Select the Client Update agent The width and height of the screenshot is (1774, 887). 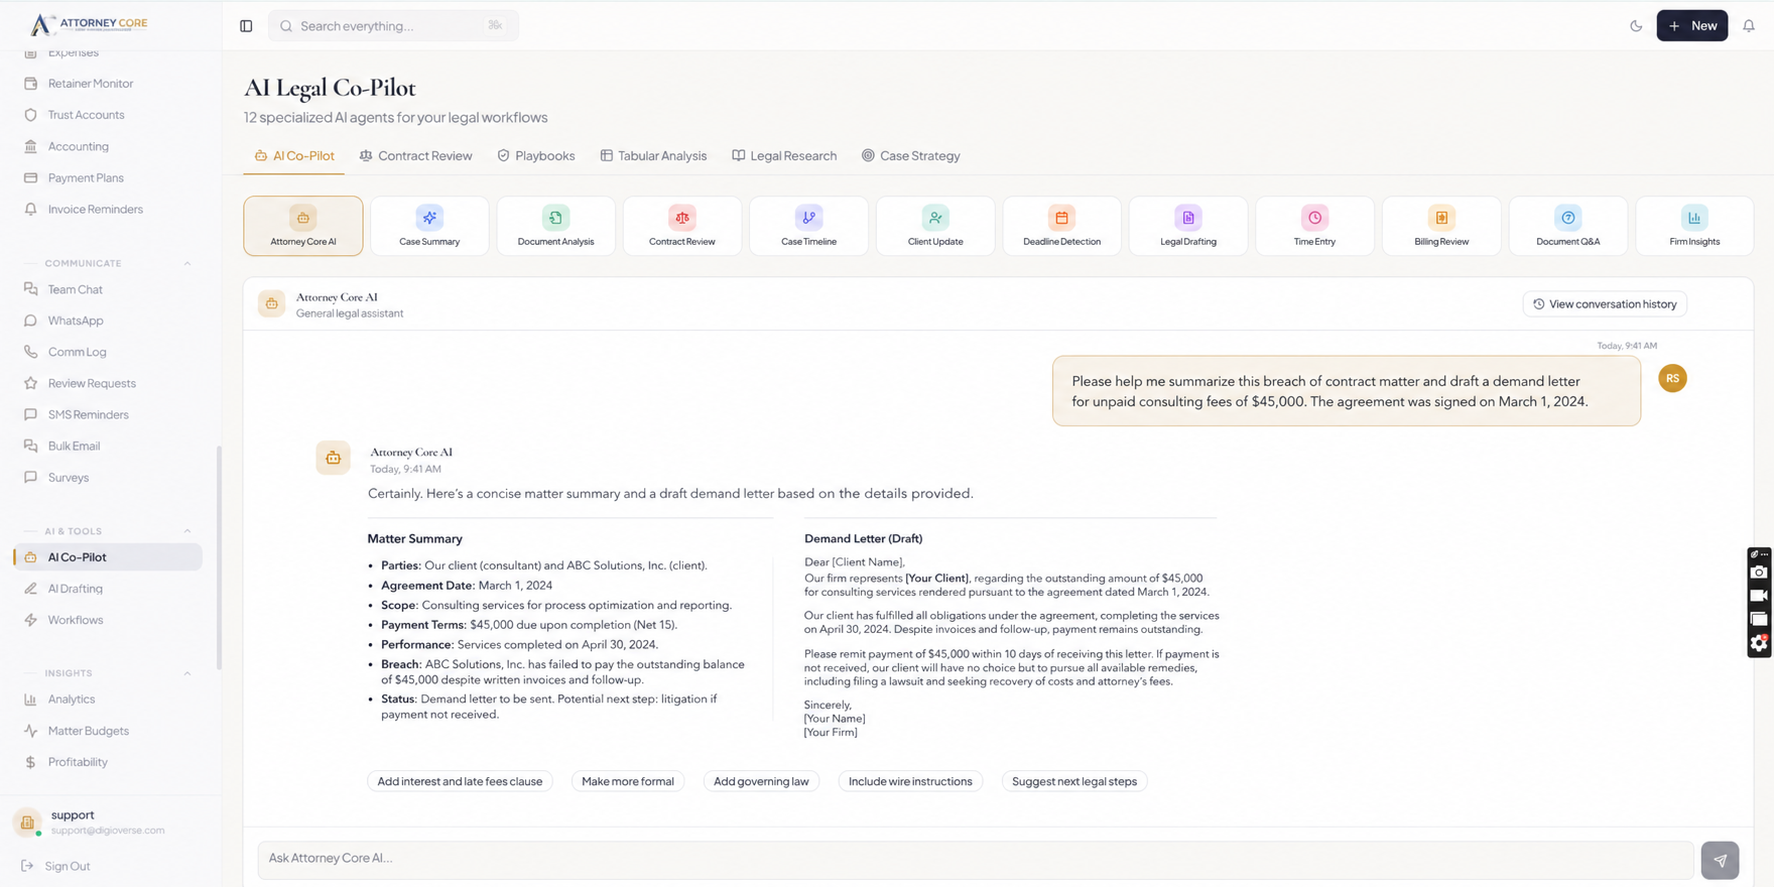(935, 226)
